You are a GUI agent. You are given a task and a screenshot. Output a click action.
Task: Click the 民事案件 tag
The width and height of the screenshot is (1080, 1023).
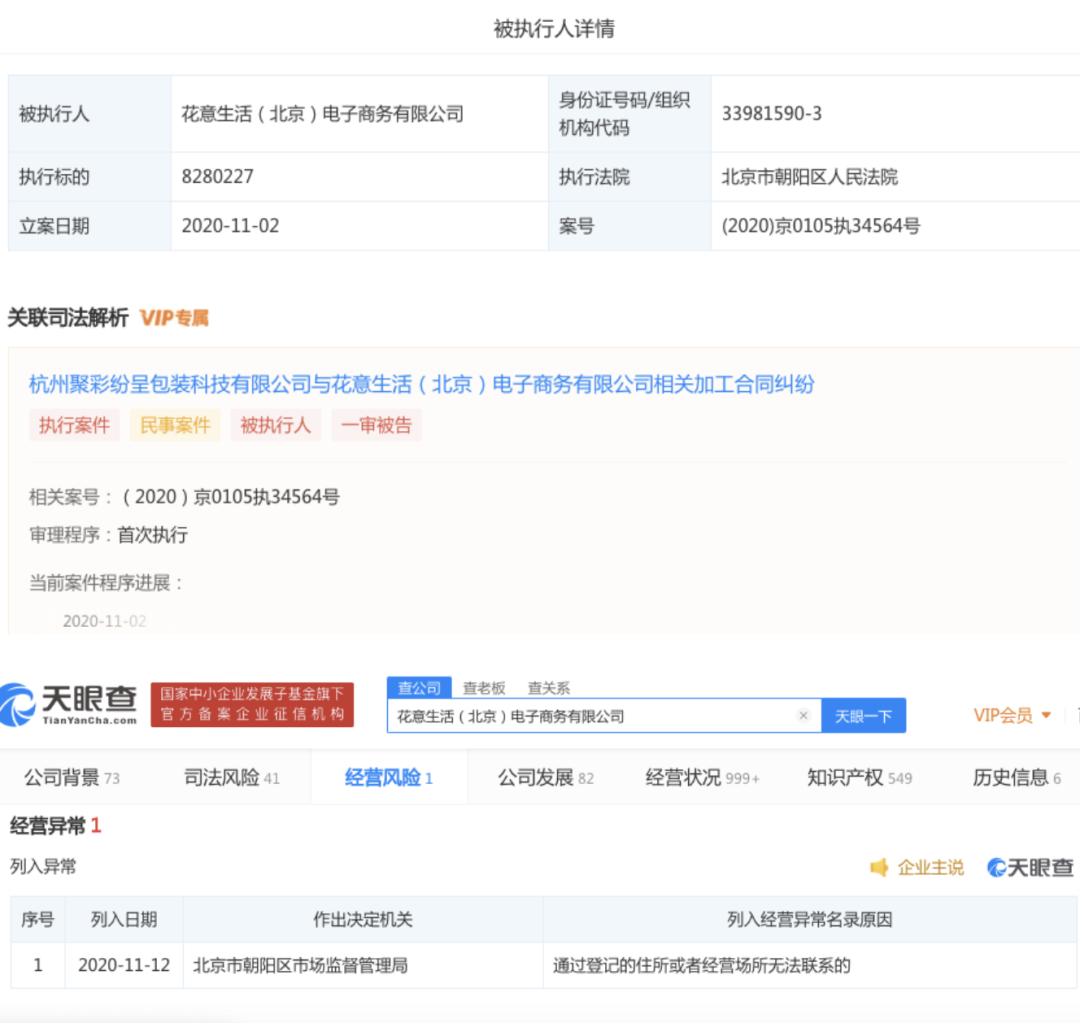click(x=175, y=425)
